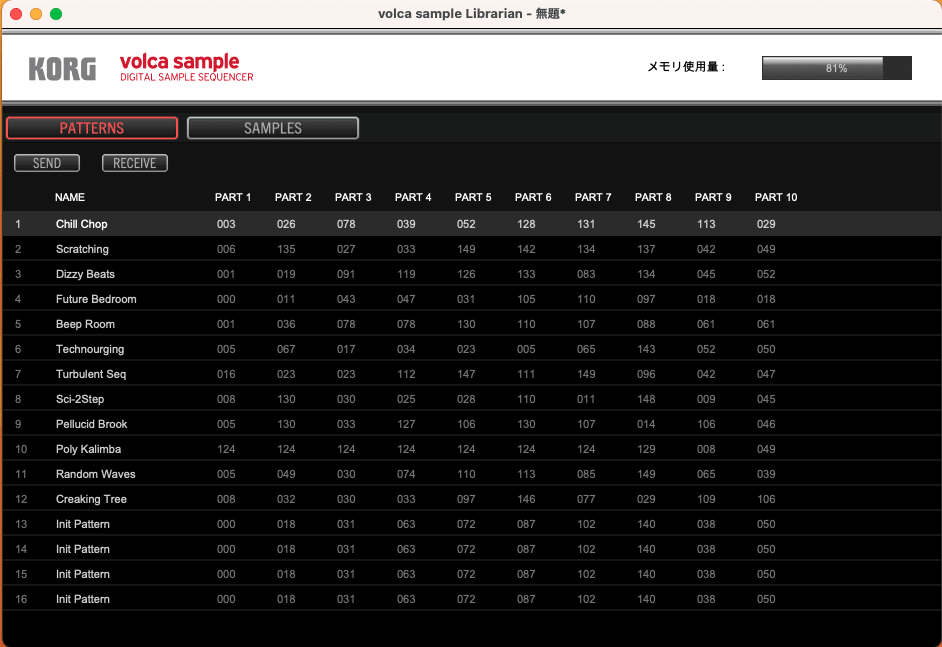942x647 pixels.
Task: Select the Random Waves pattern
Action: [471, 474]
